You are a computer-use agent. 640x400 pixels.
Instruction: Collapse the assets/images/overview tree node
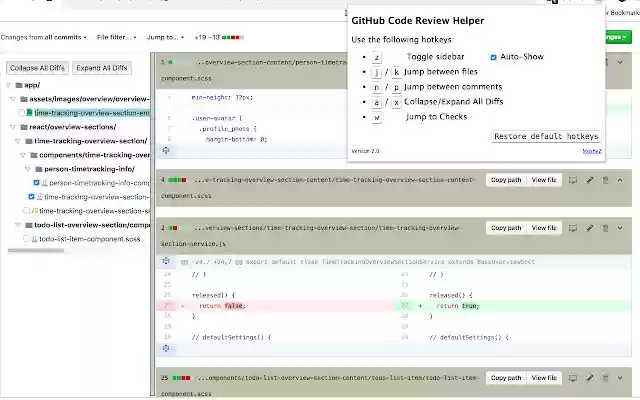tap(13, 99)
